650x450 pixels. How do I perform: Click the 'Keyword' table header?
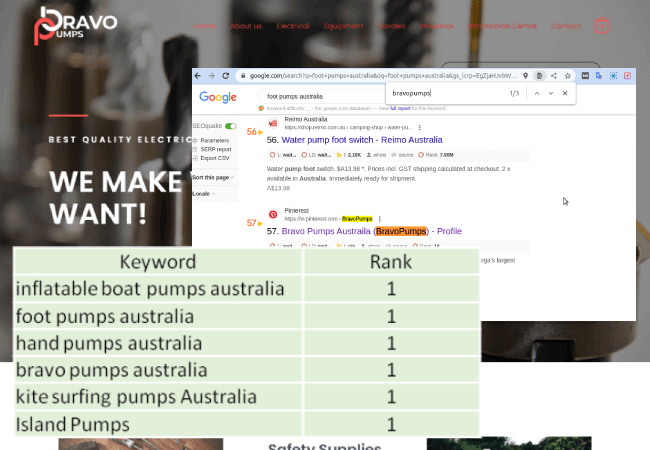158,262
